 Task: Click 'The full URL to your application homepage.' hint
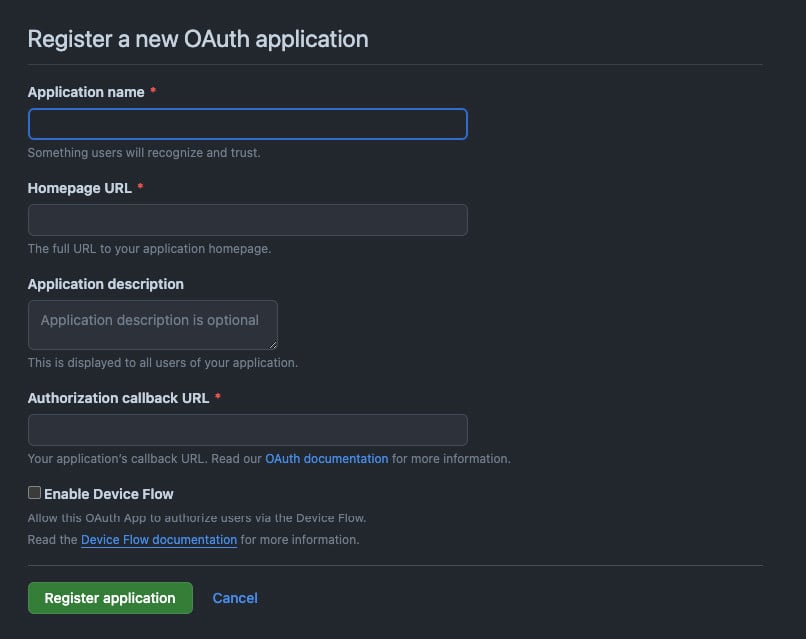pos(149,249)
